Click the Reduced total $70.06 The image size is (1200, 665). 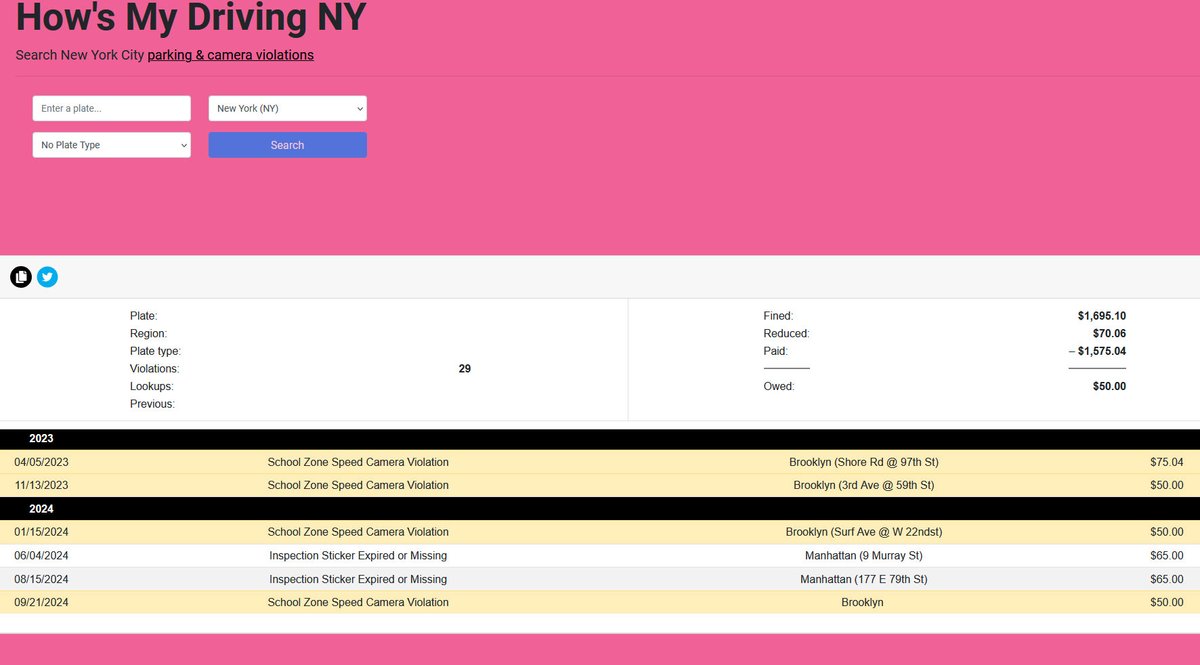tap(1109, 333)
